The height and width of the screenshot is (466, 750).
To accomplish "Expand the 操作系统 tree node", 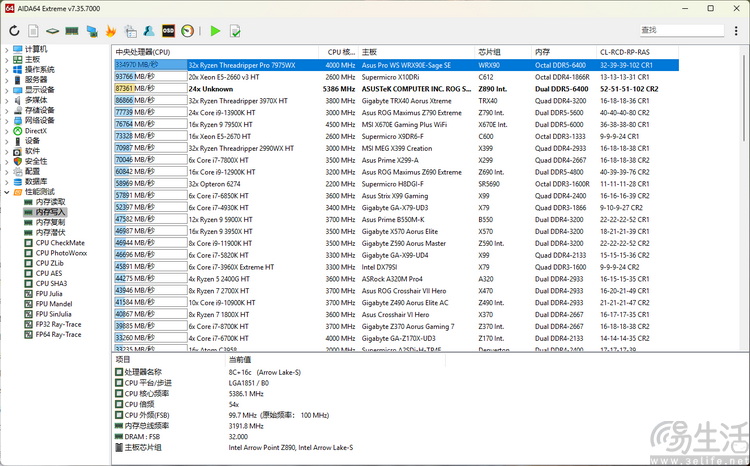I will [6, 70].
